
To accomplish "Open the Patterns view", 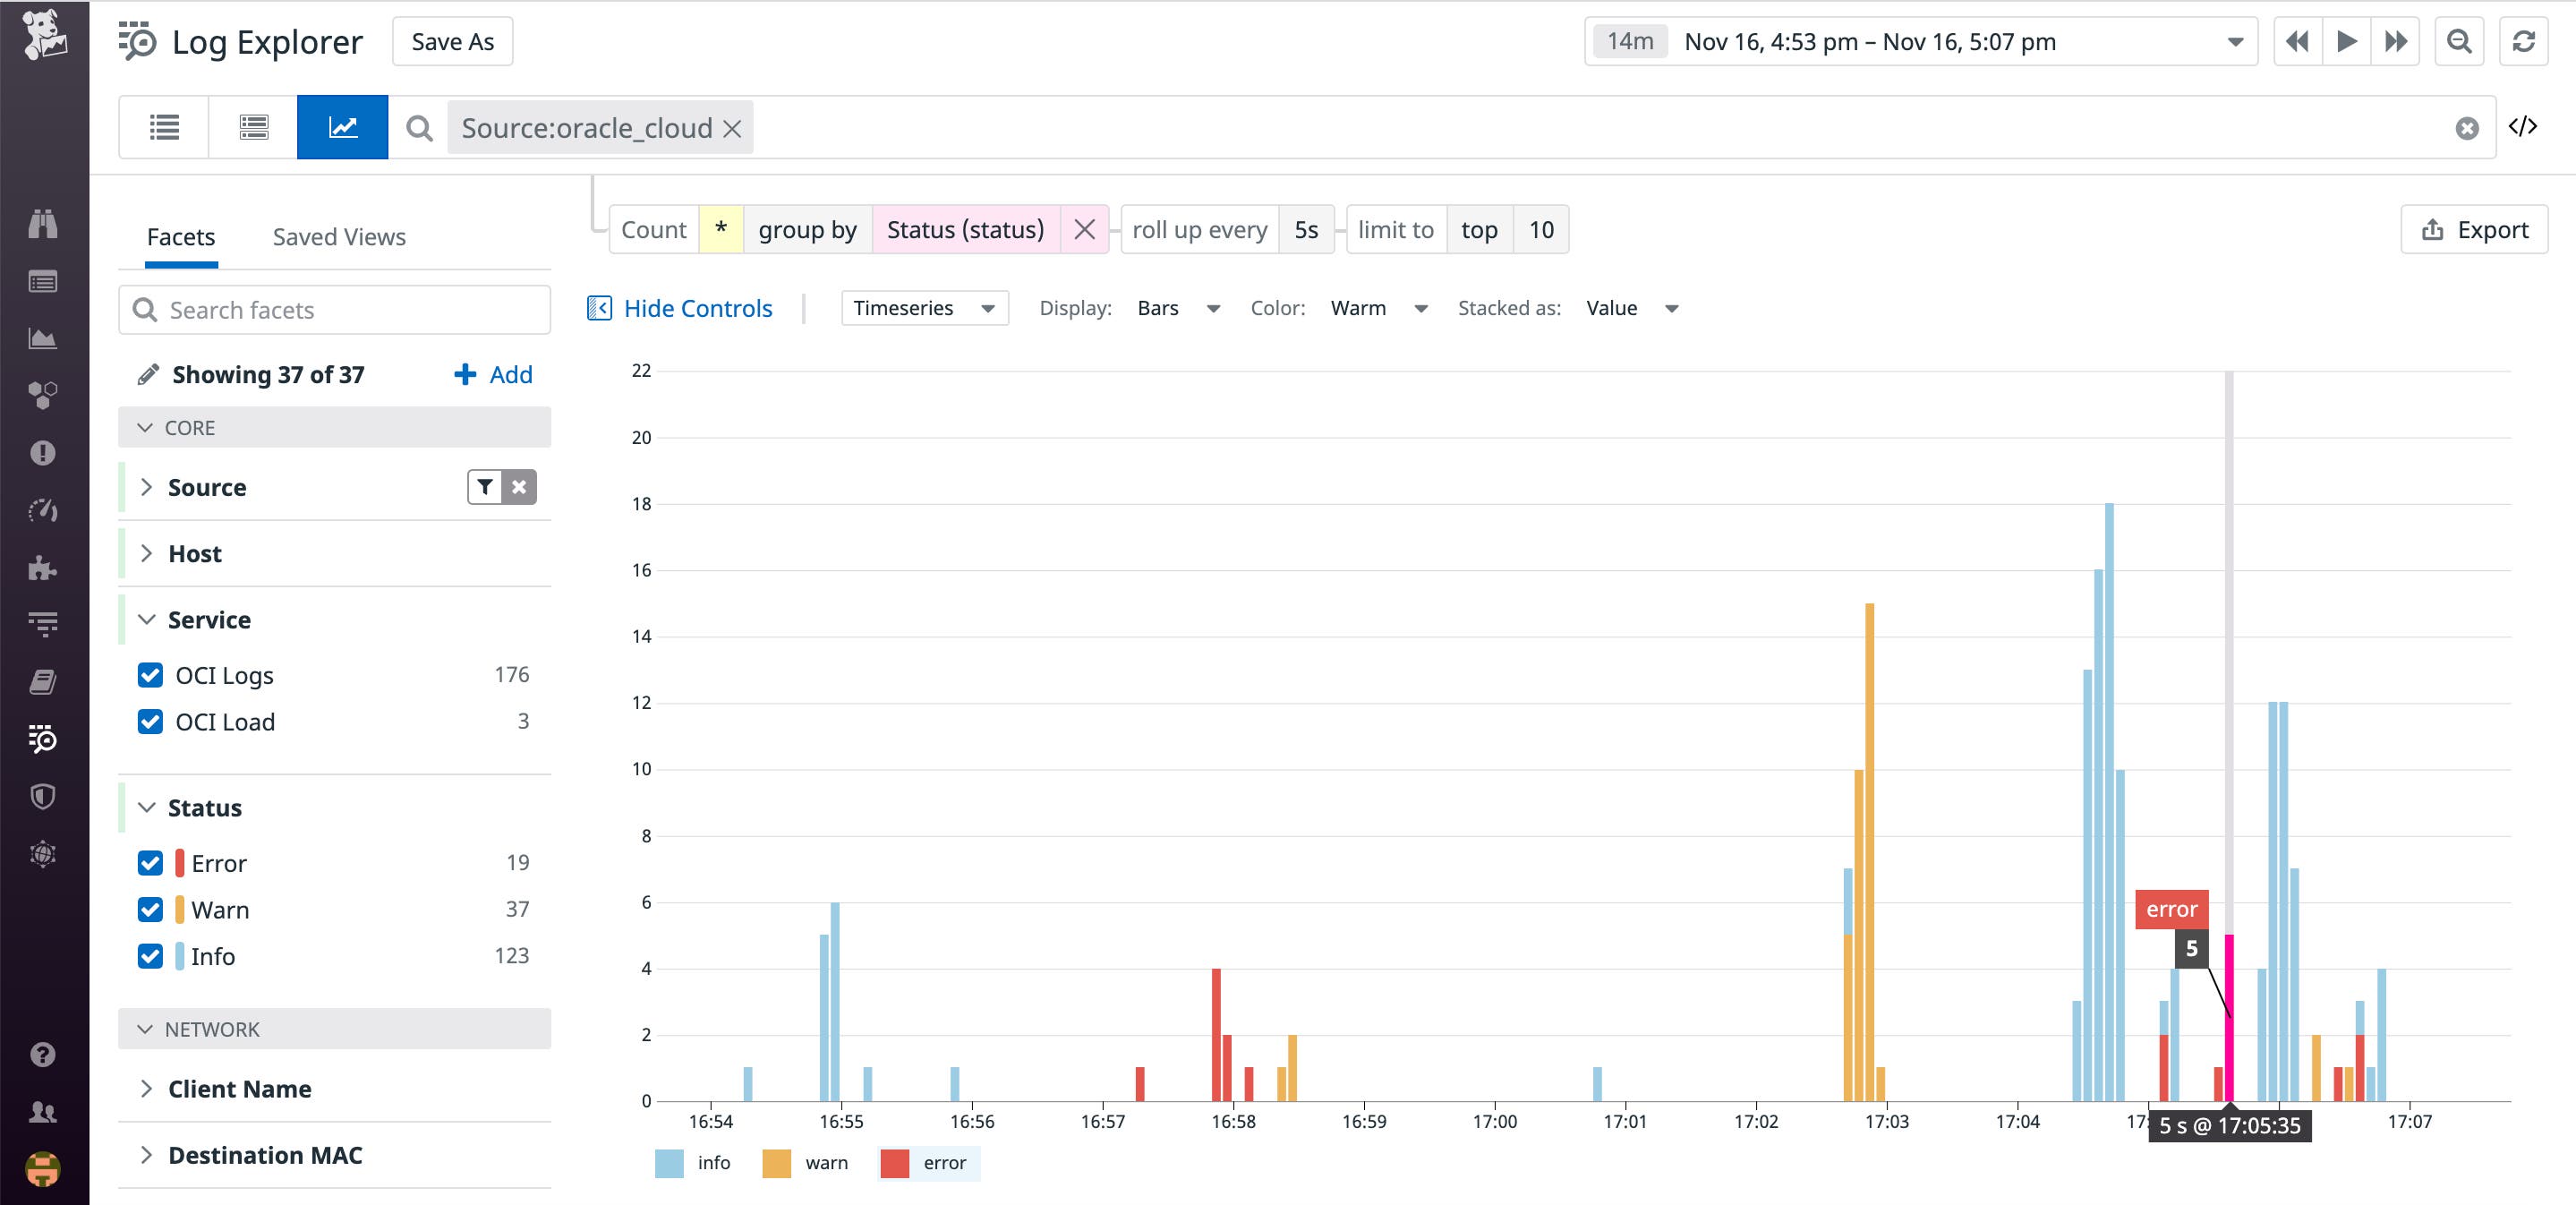I will (252, 127).
